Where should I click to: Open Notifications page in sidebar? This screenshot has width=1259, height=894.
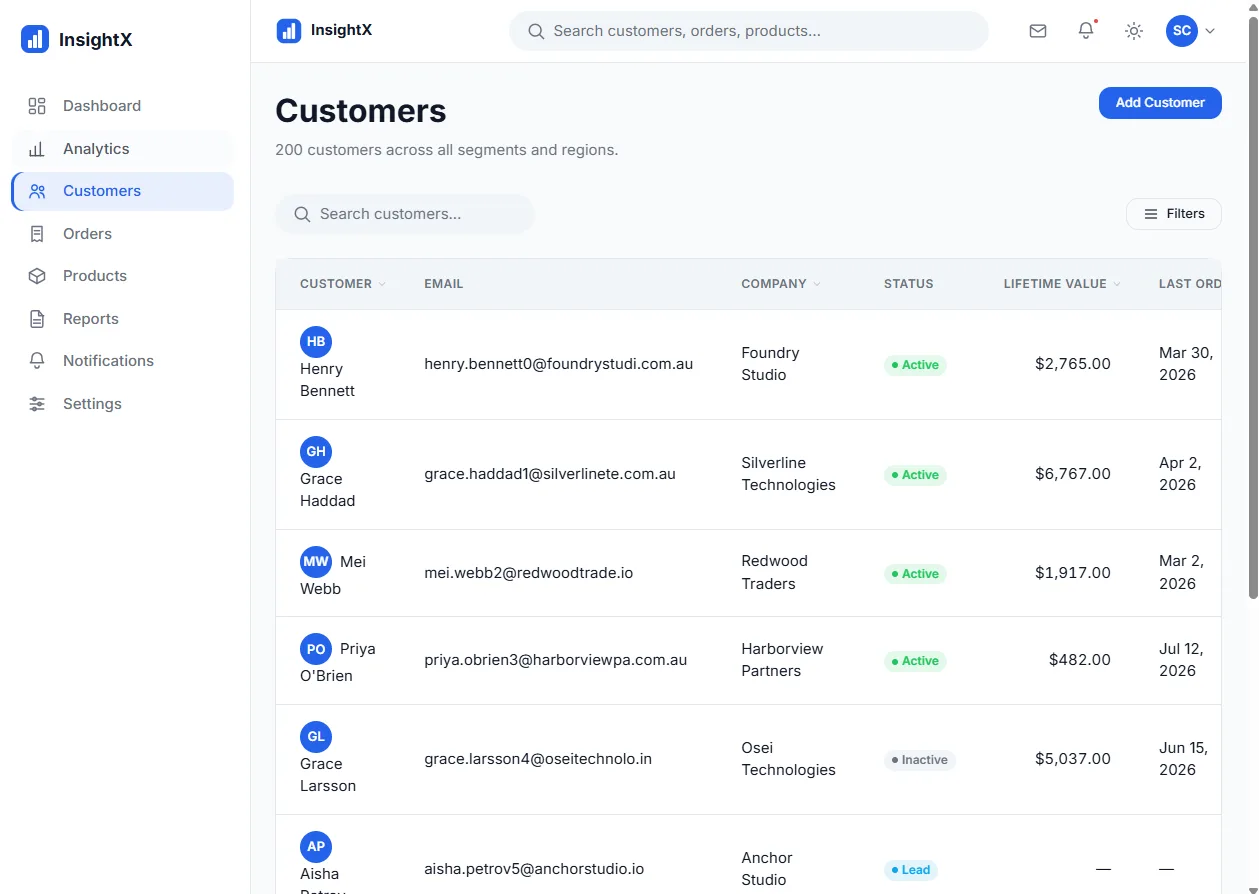123,361
